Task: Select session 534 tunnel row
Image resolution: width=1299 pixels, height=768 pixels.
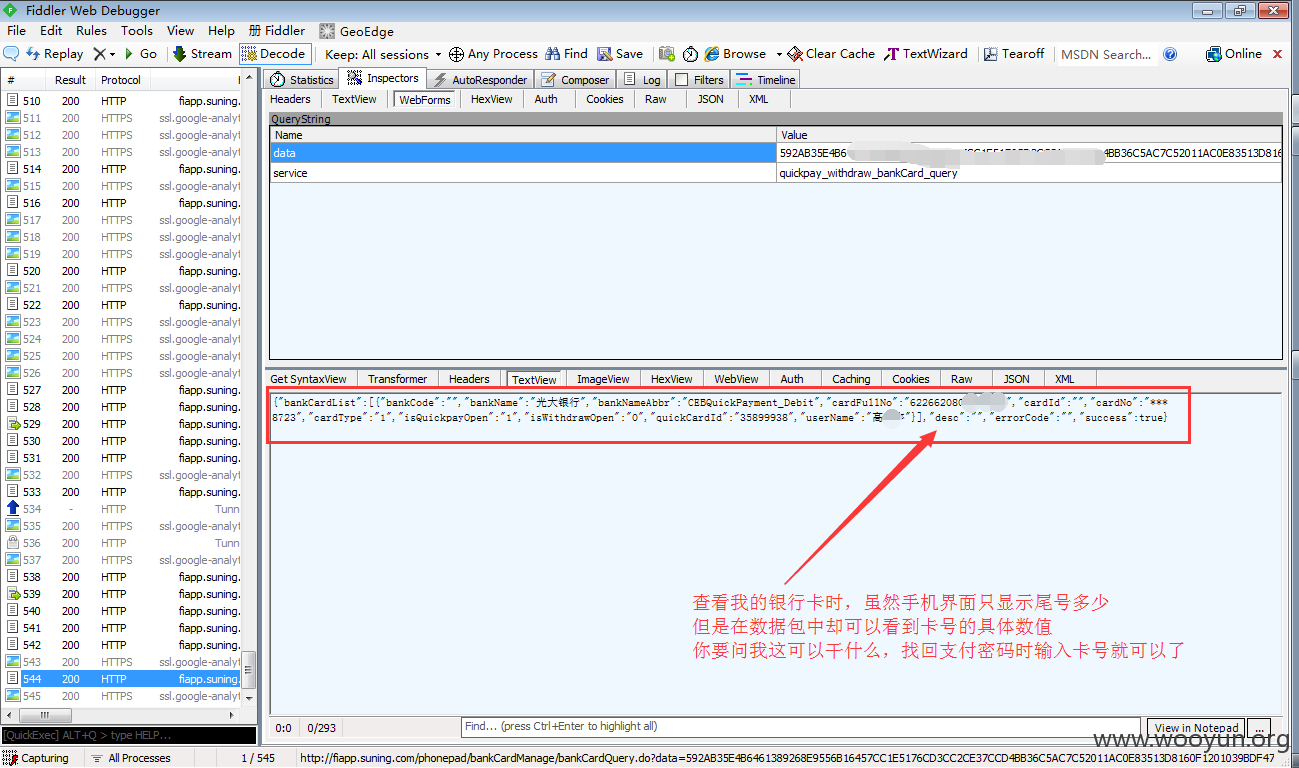Action: tap(121, 509)
